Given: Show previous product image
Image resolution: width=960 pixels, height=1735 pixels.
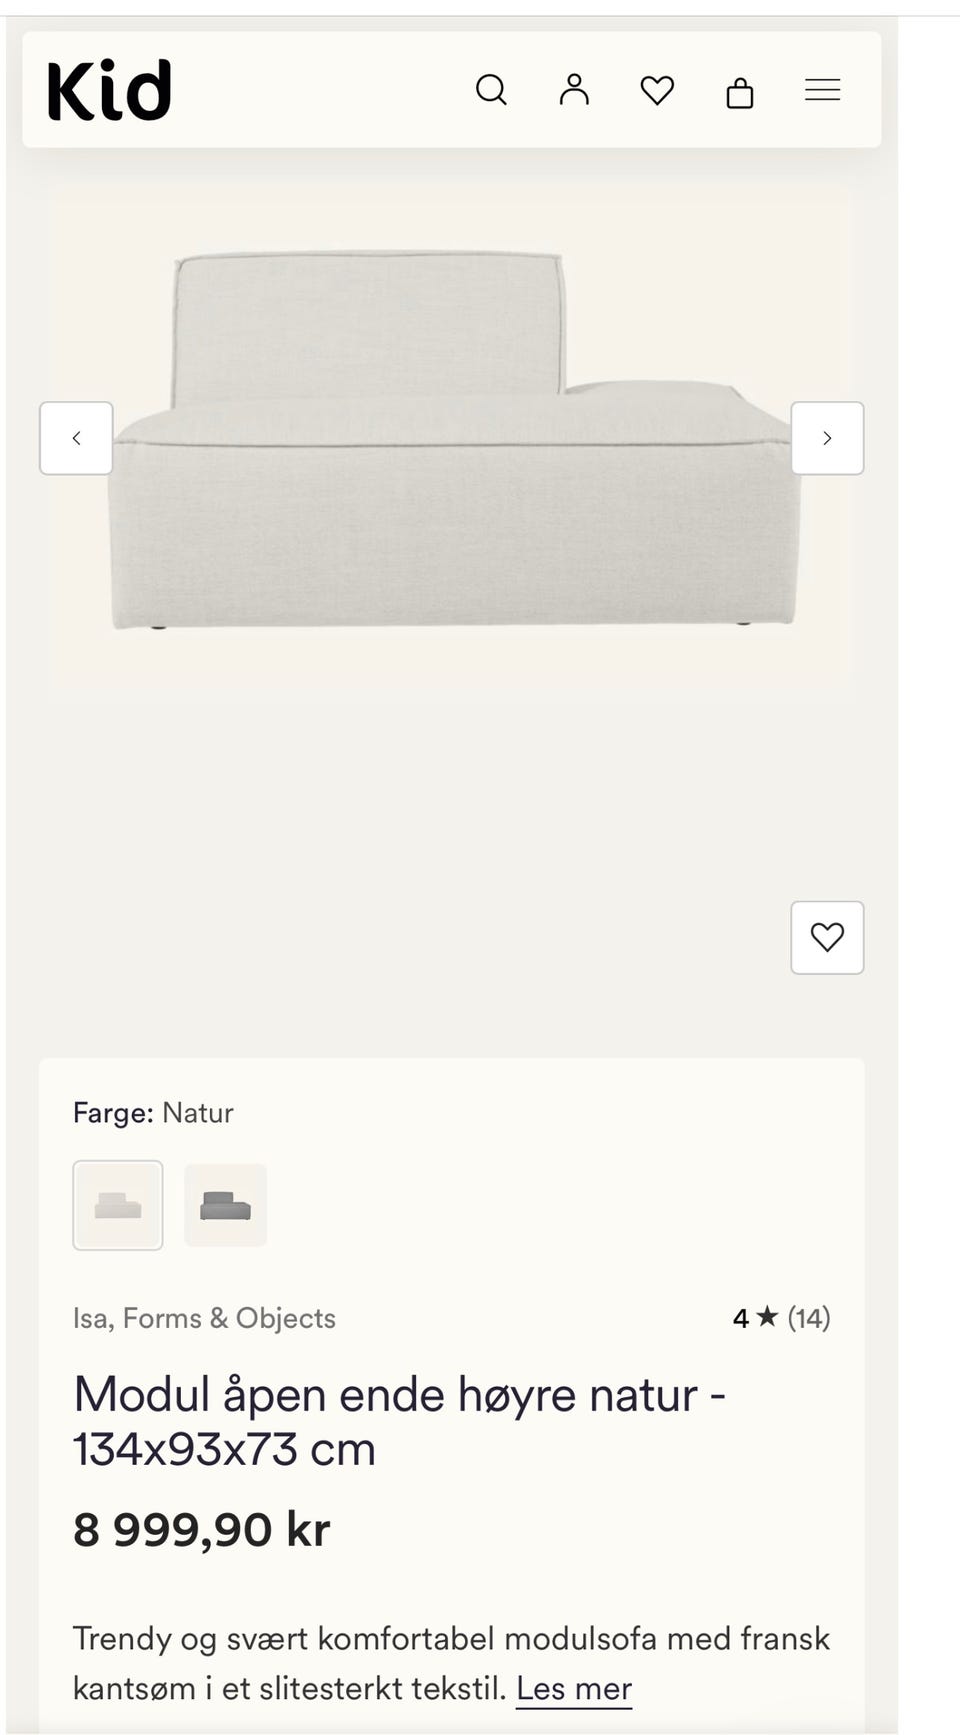Looking at the screenshot, I should 76,438.
